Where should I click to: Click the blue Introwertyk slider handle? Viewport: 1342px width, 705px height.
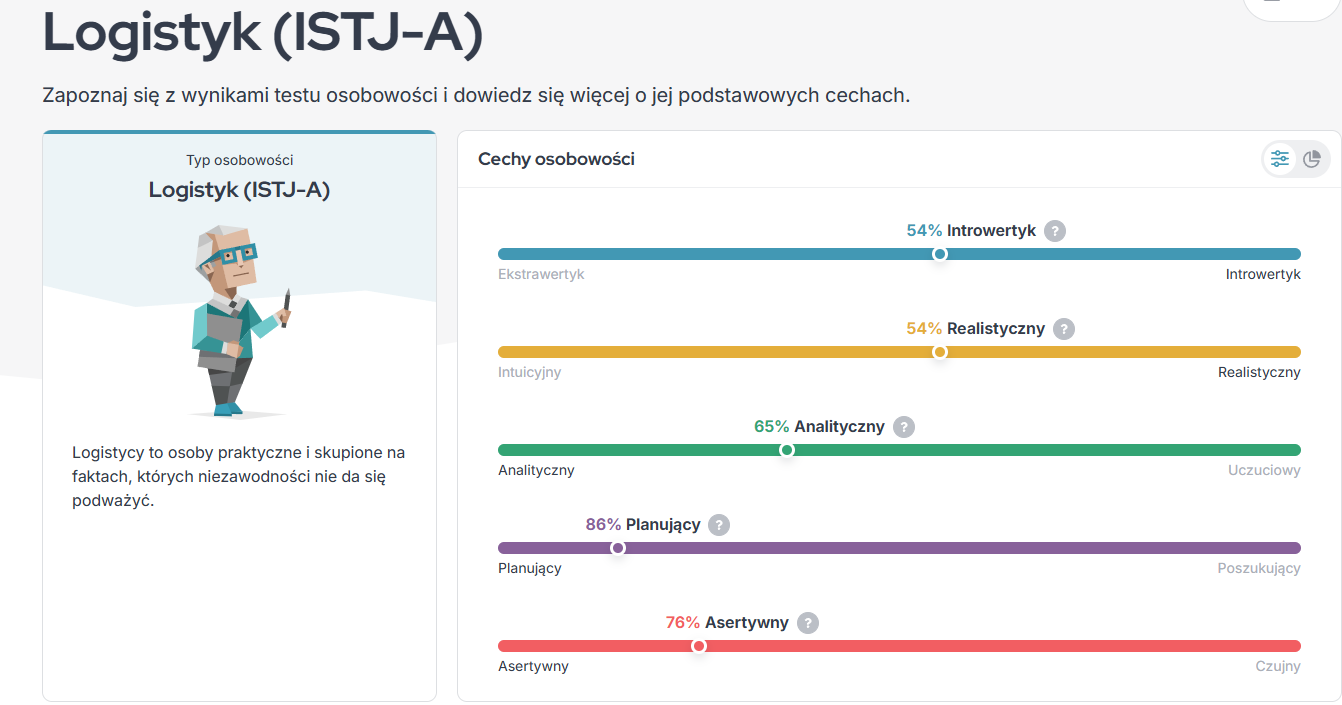click(939, 254)
